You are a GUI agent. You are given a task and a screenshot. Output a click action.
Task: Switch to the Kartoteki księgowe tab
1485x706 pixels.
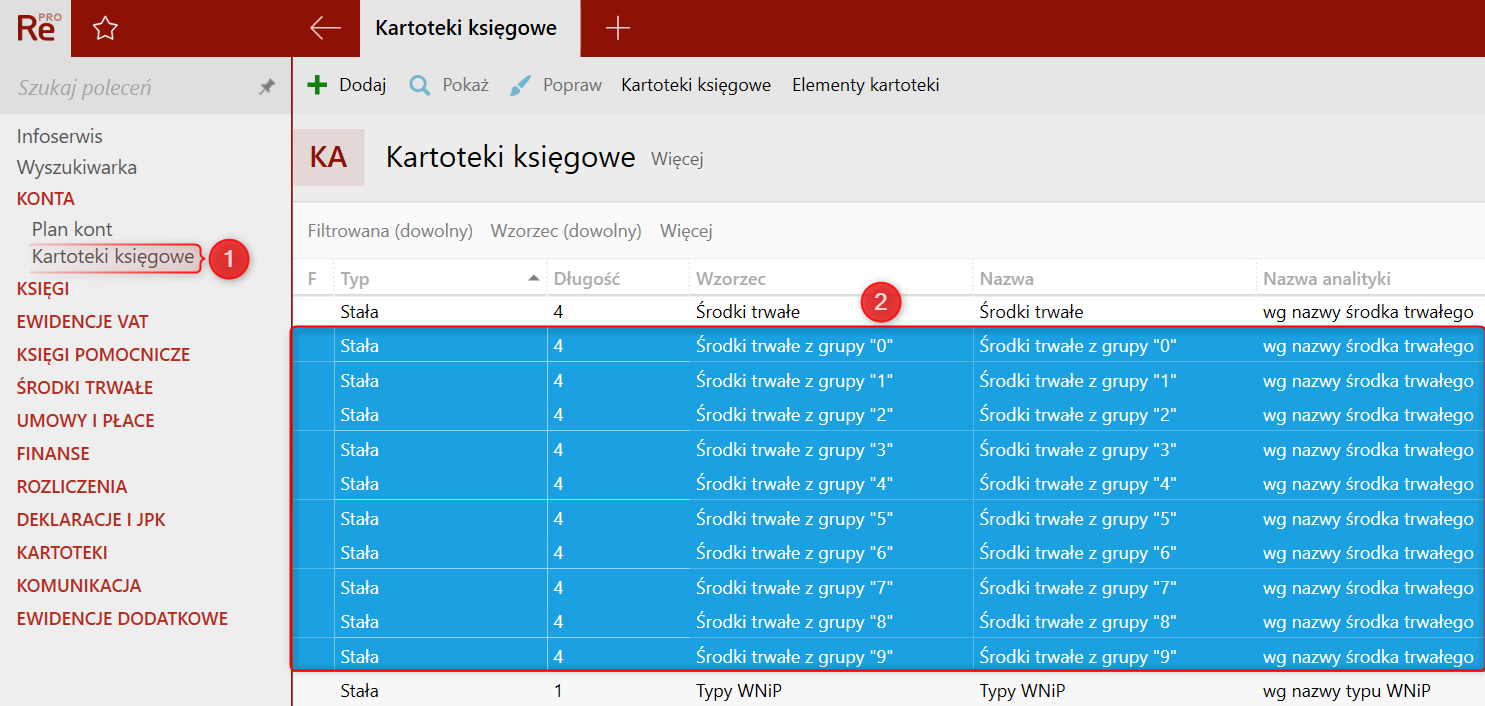tap(466, 28)
